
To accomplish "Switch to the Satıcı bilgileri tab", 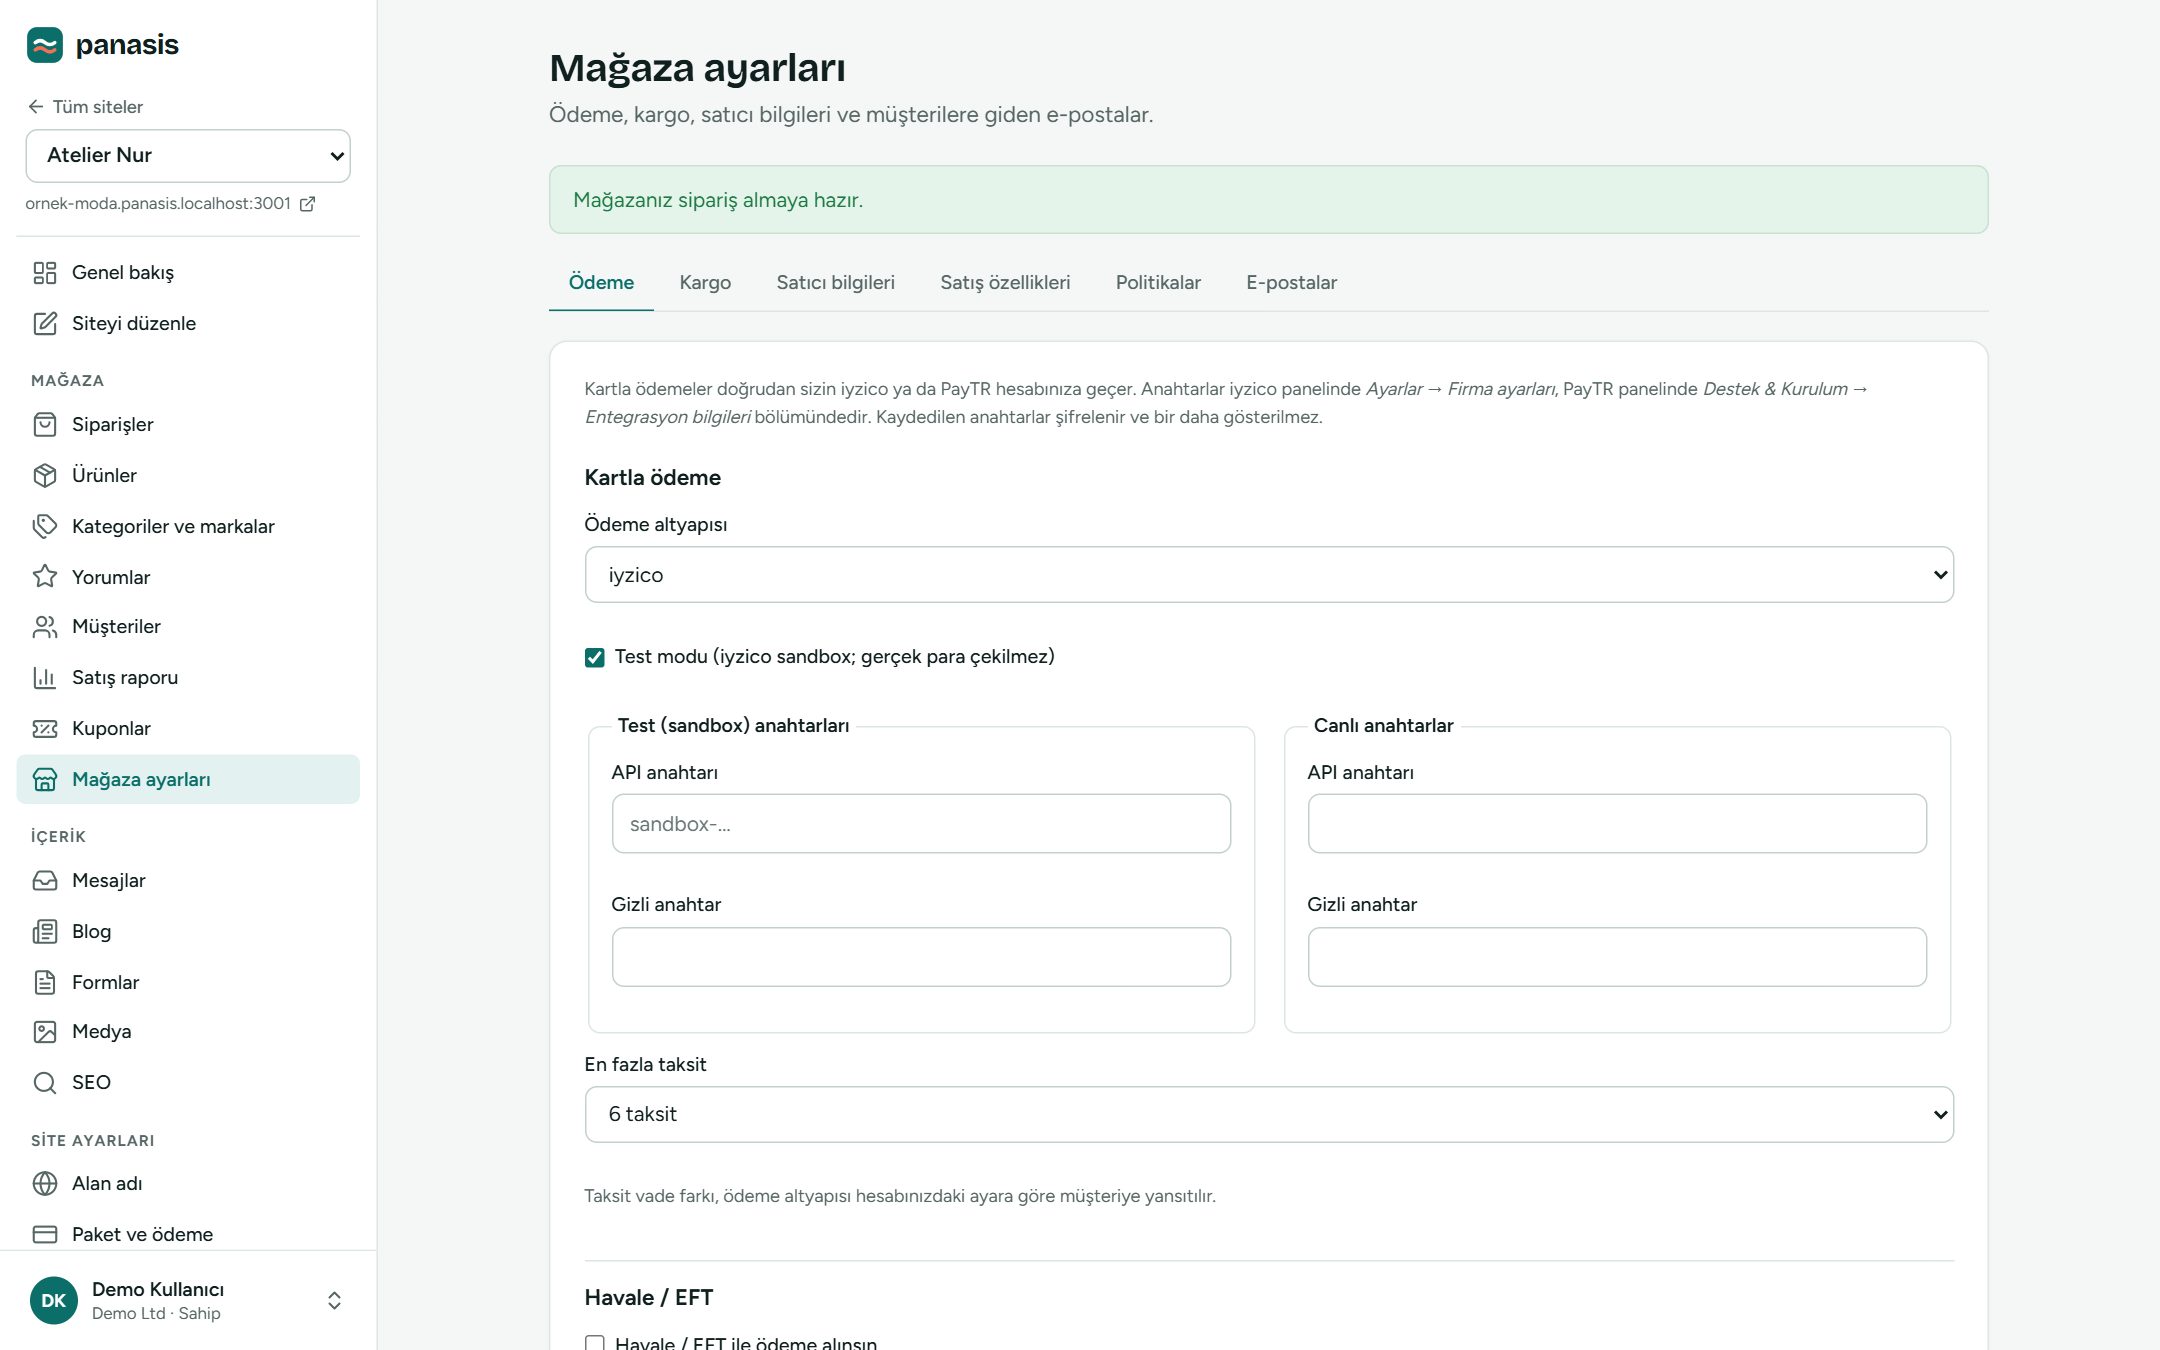I will click(835, 283).
